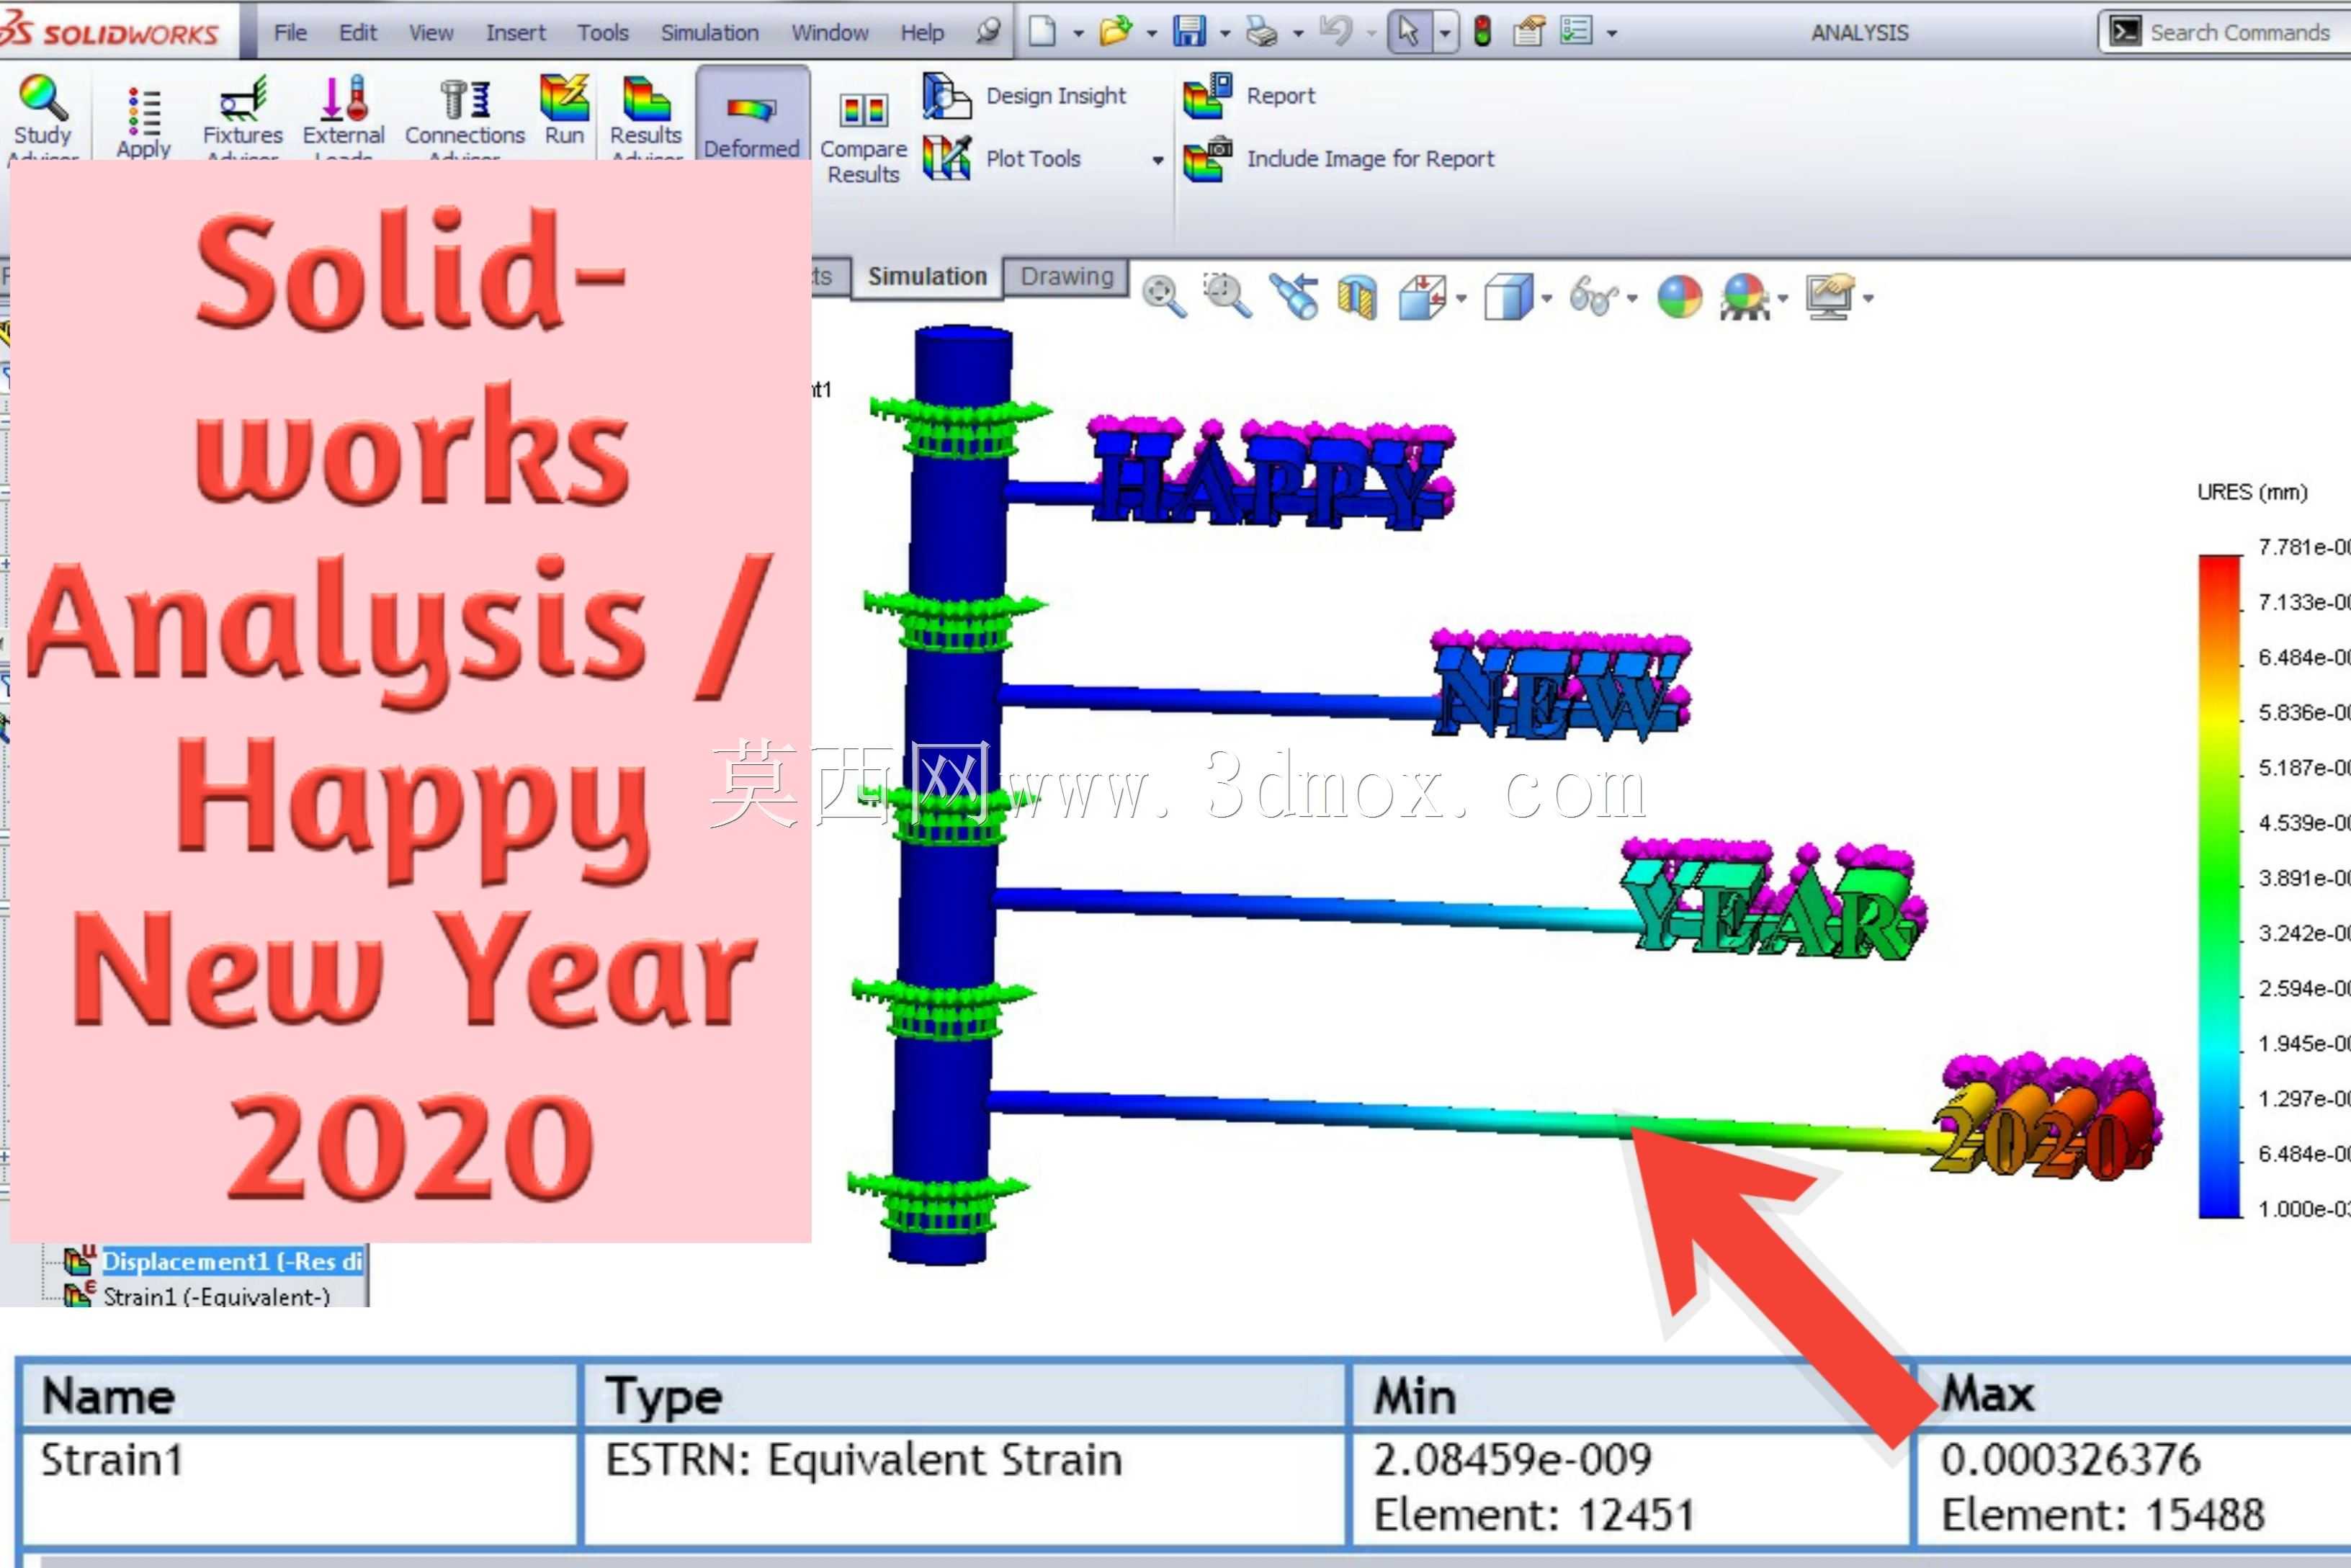Expand the Open file dropdown arrow

click(x=1152, y=33)
